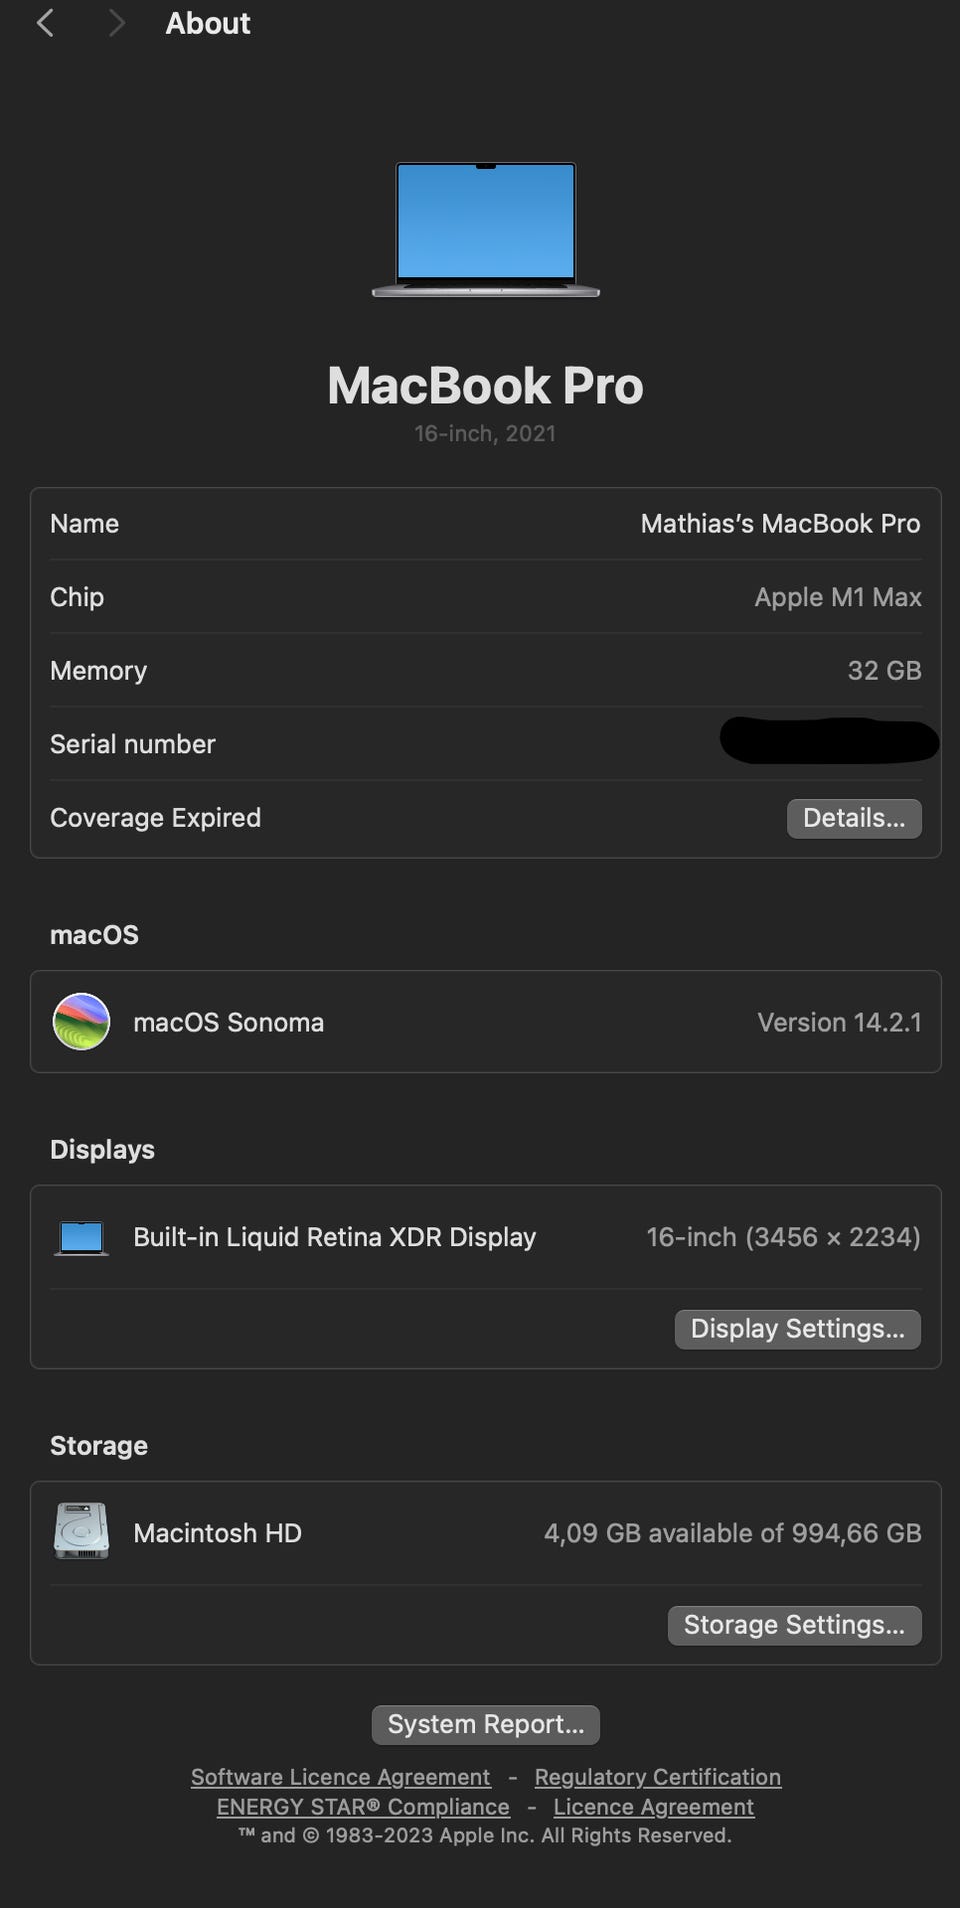Open coverage Details button

[x=853, y=818]
